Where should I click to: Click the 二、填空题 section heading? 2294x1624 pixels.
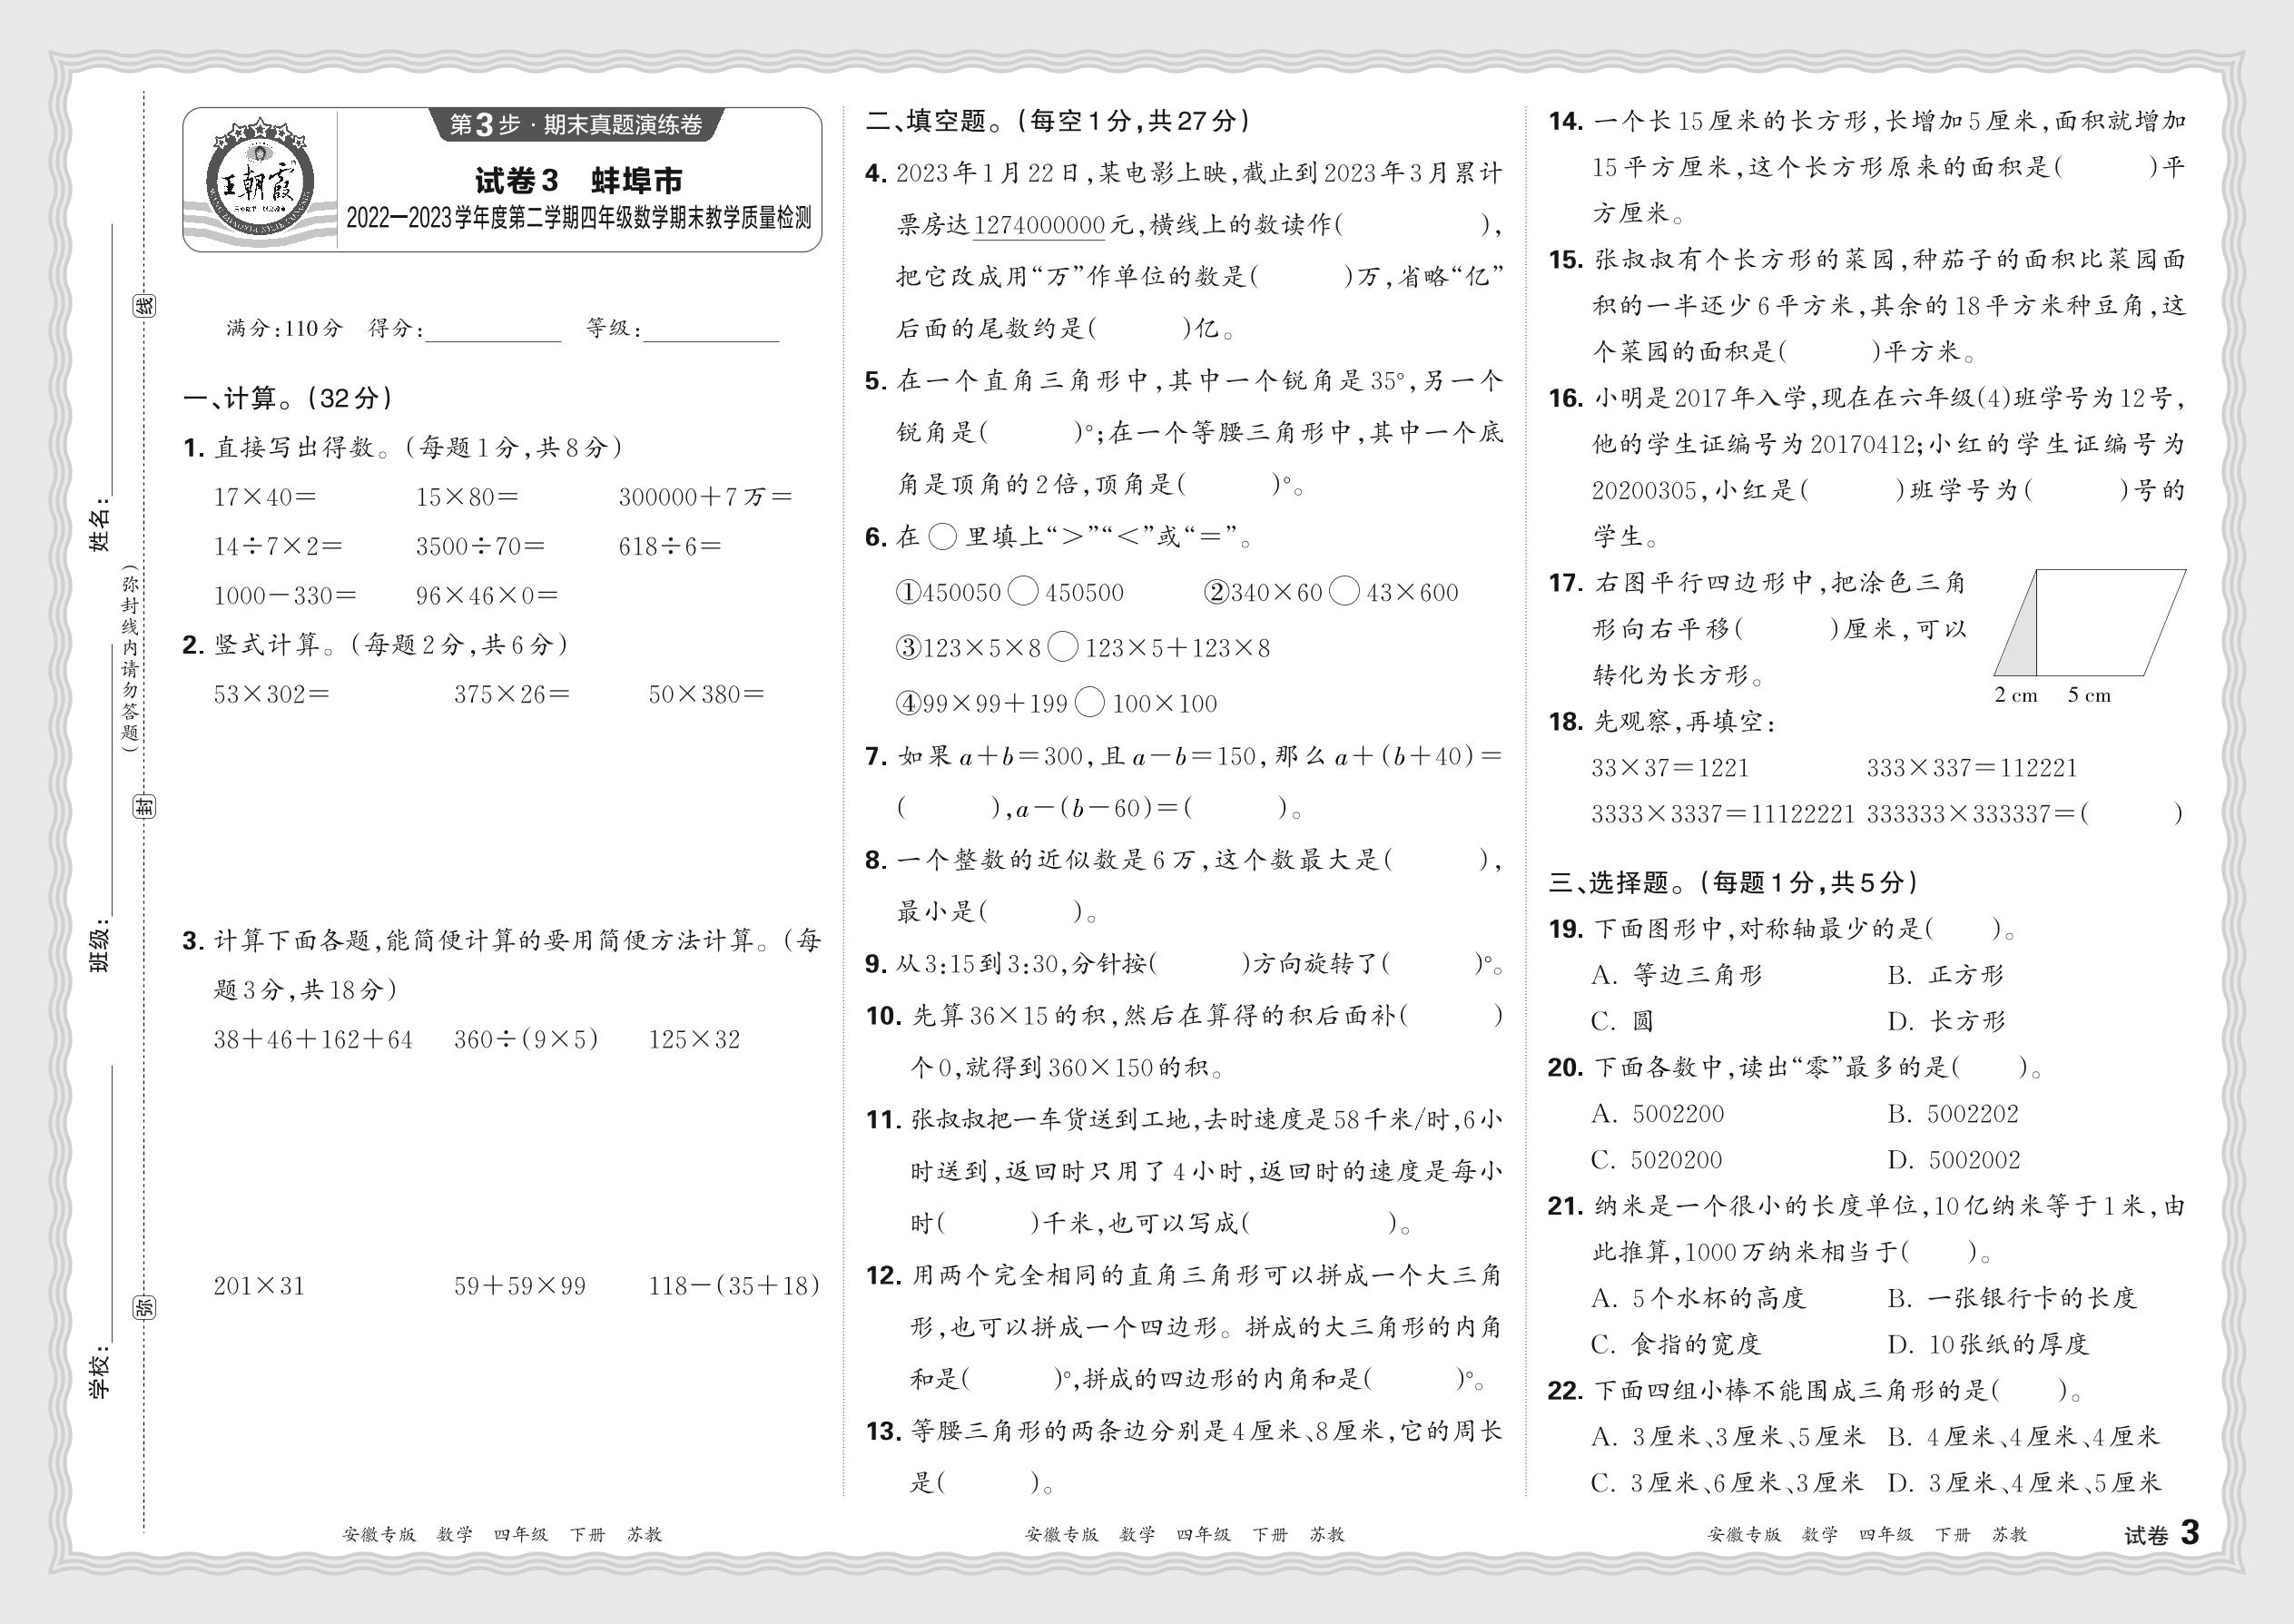coord(927,122)
